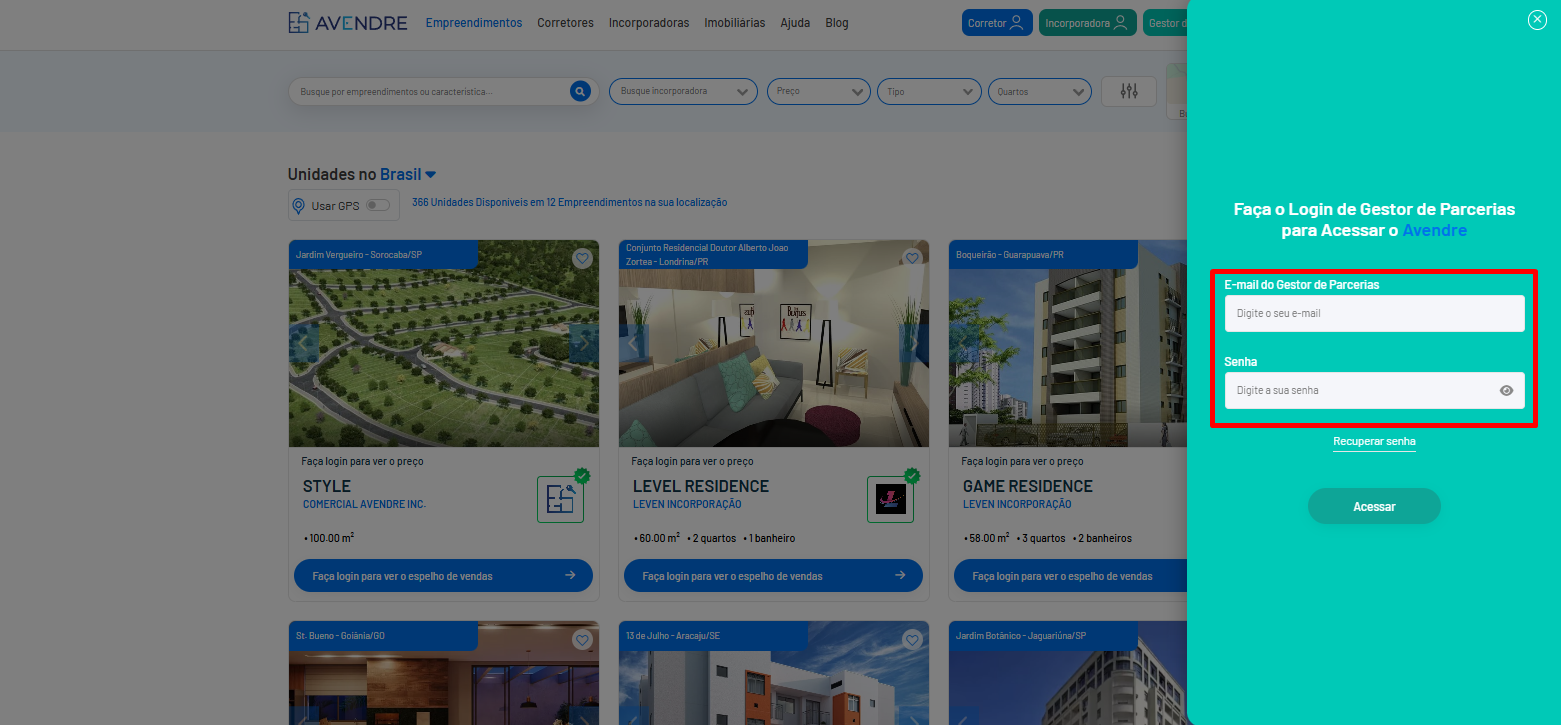Open the Empreendimentos menu item

474,23
